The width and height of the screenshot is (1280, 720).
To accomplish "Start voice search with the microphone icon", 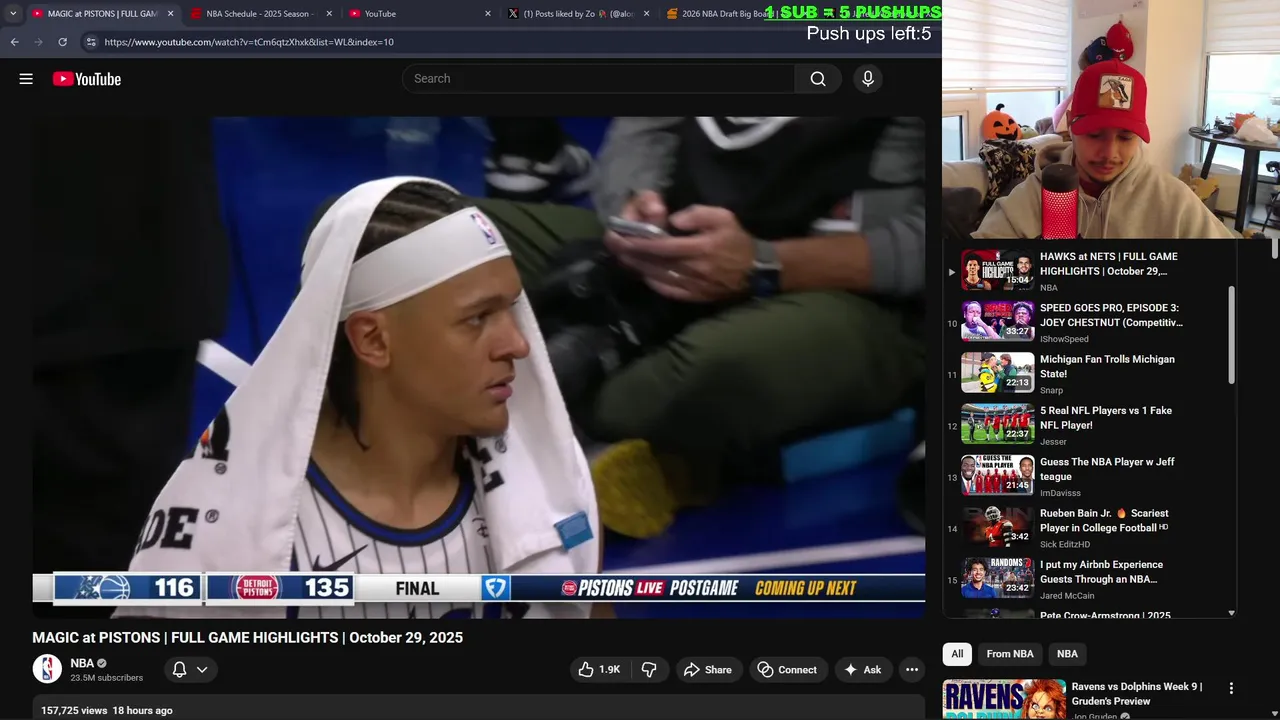I will click(868, 79).
